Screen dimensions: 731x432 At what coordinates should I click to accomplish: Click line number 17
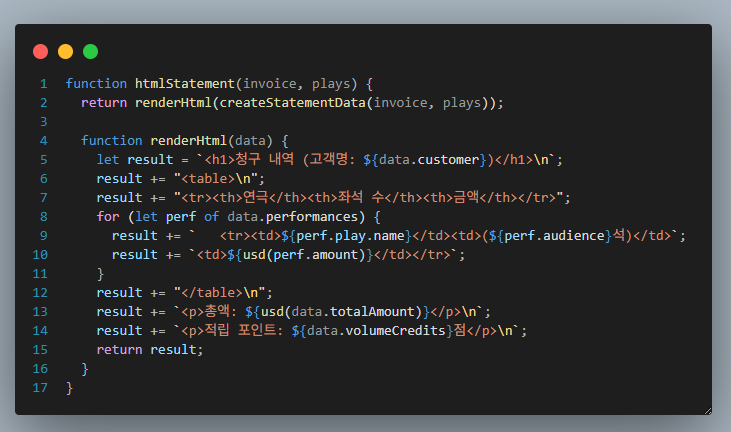click(x=40, y=388)
